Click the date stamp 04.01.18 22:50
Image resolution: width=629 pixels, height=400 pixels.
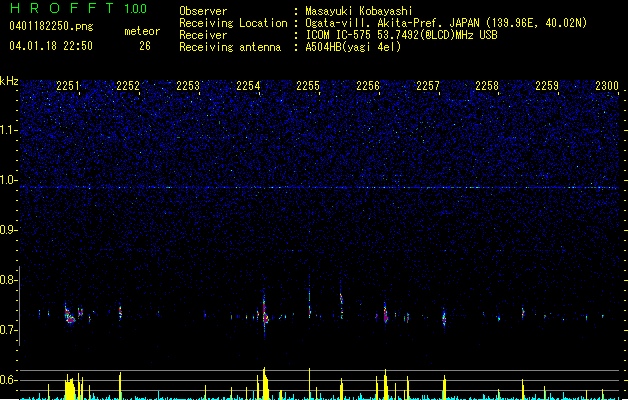[x=51, y=46]
